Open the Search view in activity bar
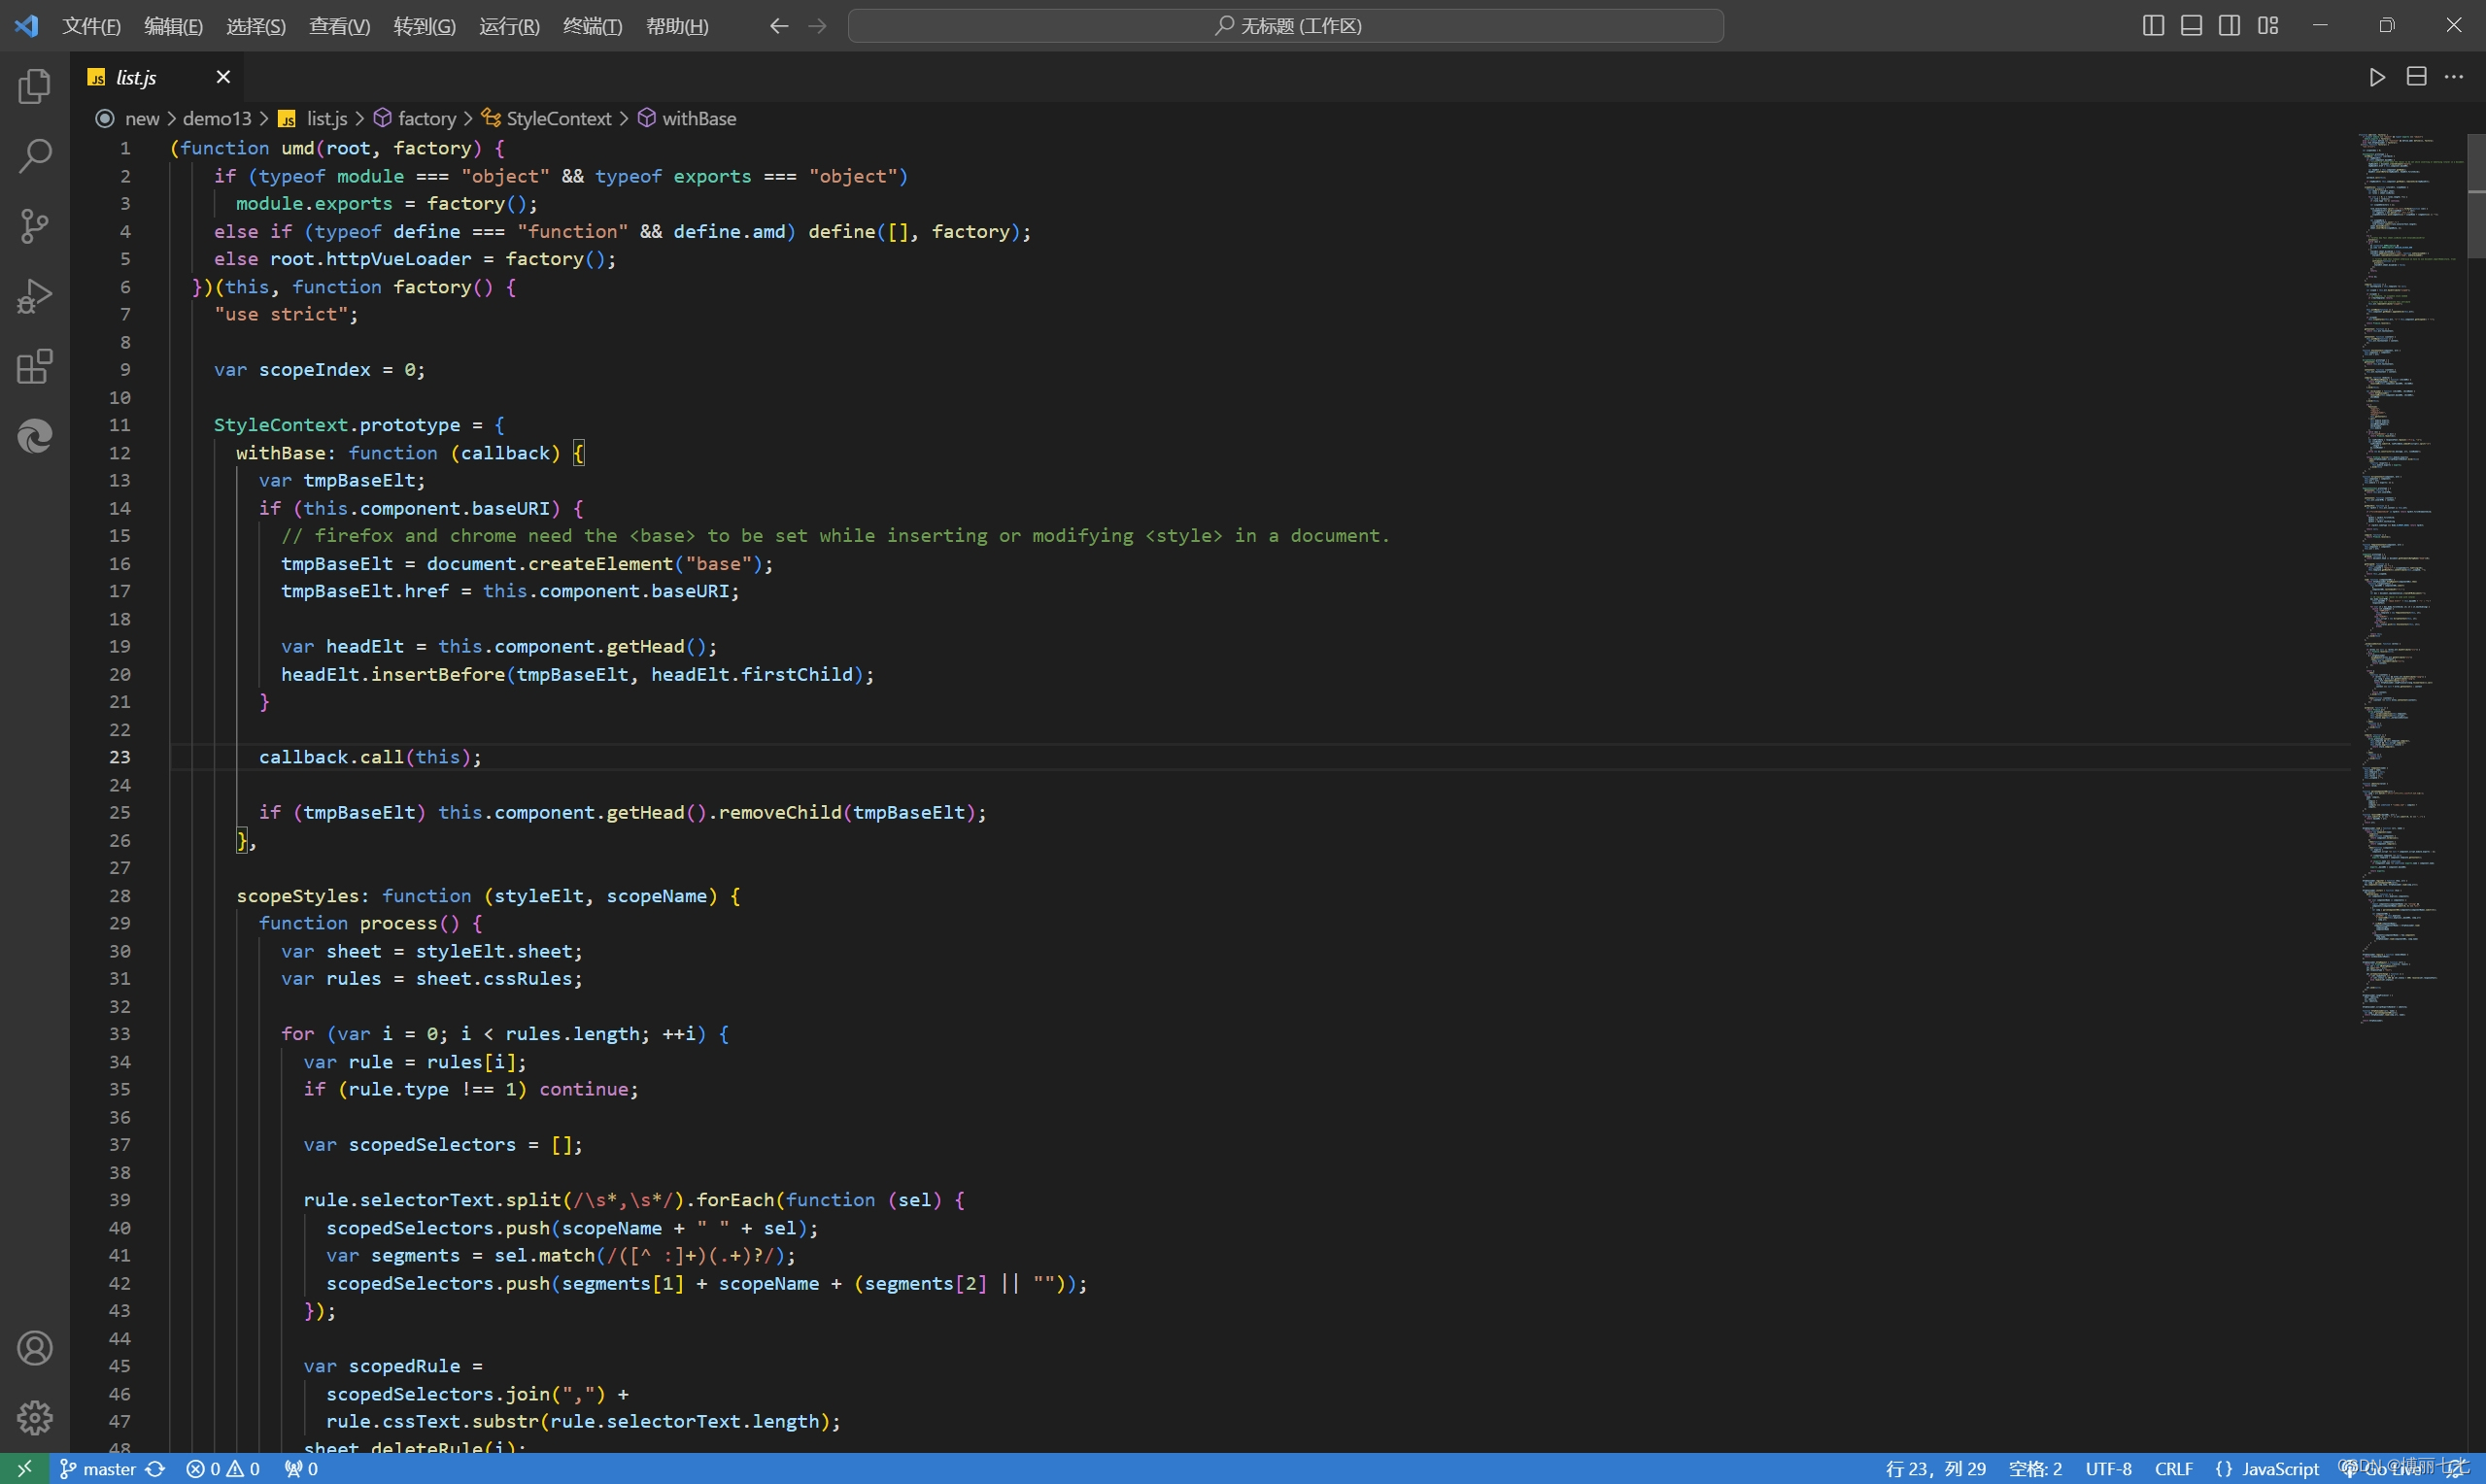Screen dimensions: 2486x1484 (35, 156)
